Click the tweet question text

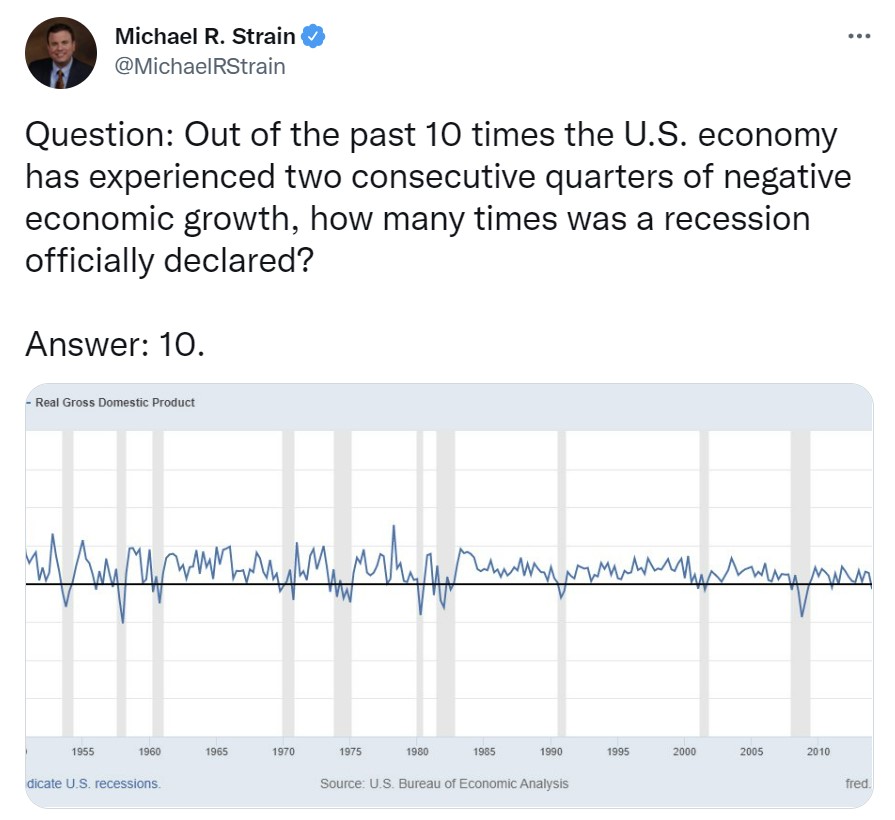click(438, 197)
